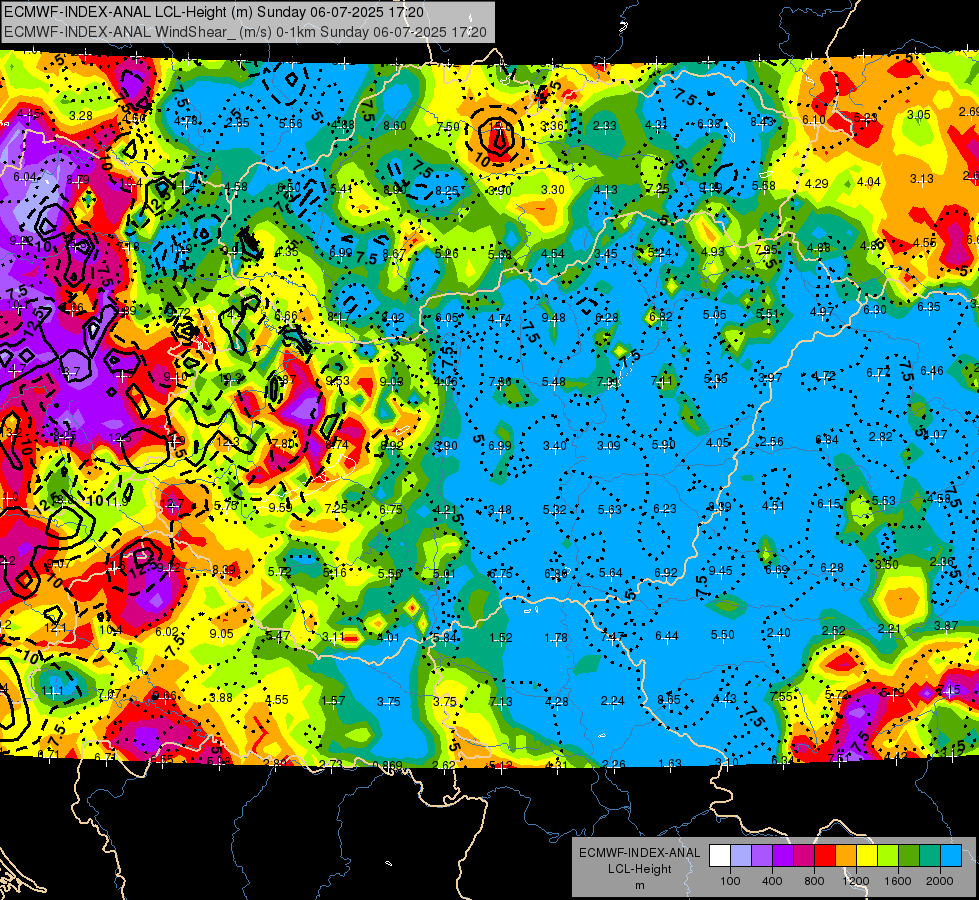Click the 400 tick label on the legend
The height and width of the screenshot is (900, 979).
[x=772, y=881]
